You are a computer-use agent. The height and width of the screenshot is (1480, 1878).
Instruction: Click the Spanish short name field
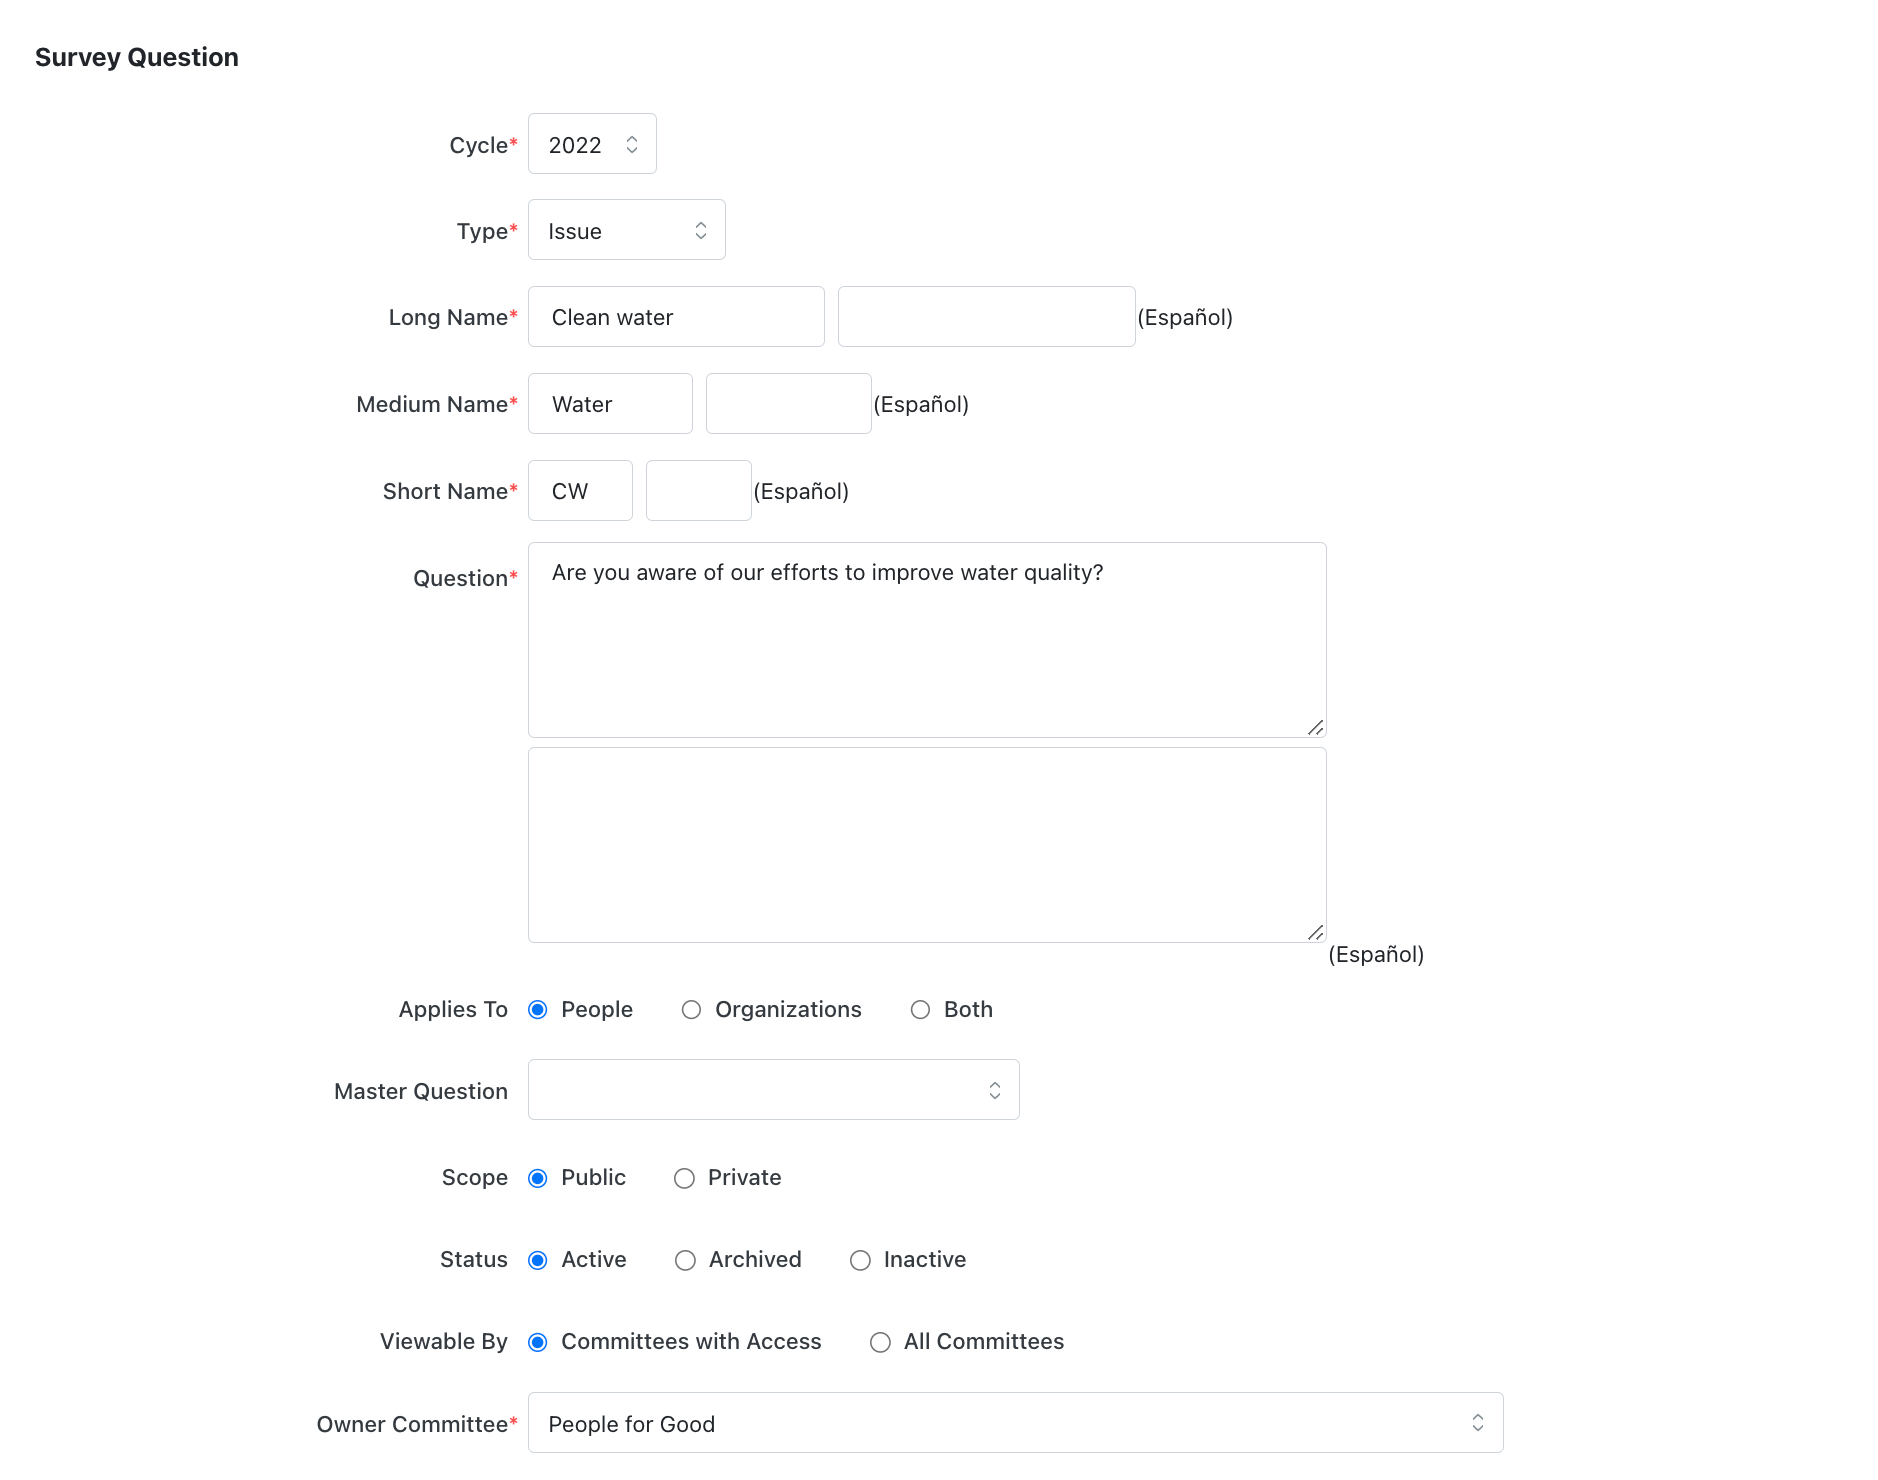(x=698, y=490)
